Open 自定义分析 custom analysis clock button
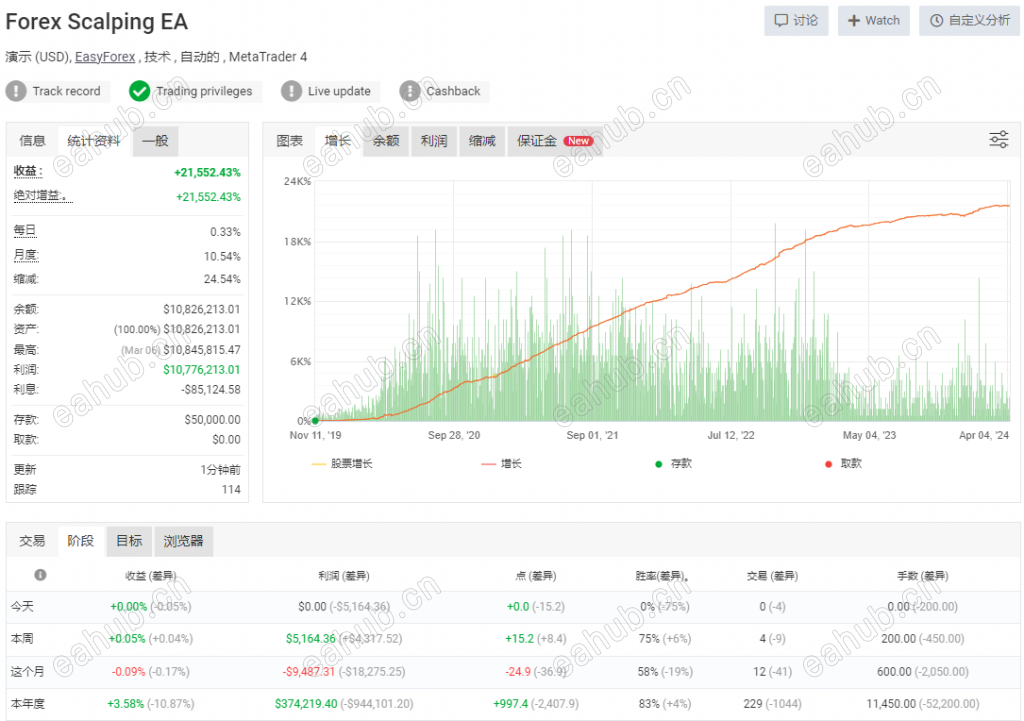The width and height of the screenshot is (1024, 721). 970,21
